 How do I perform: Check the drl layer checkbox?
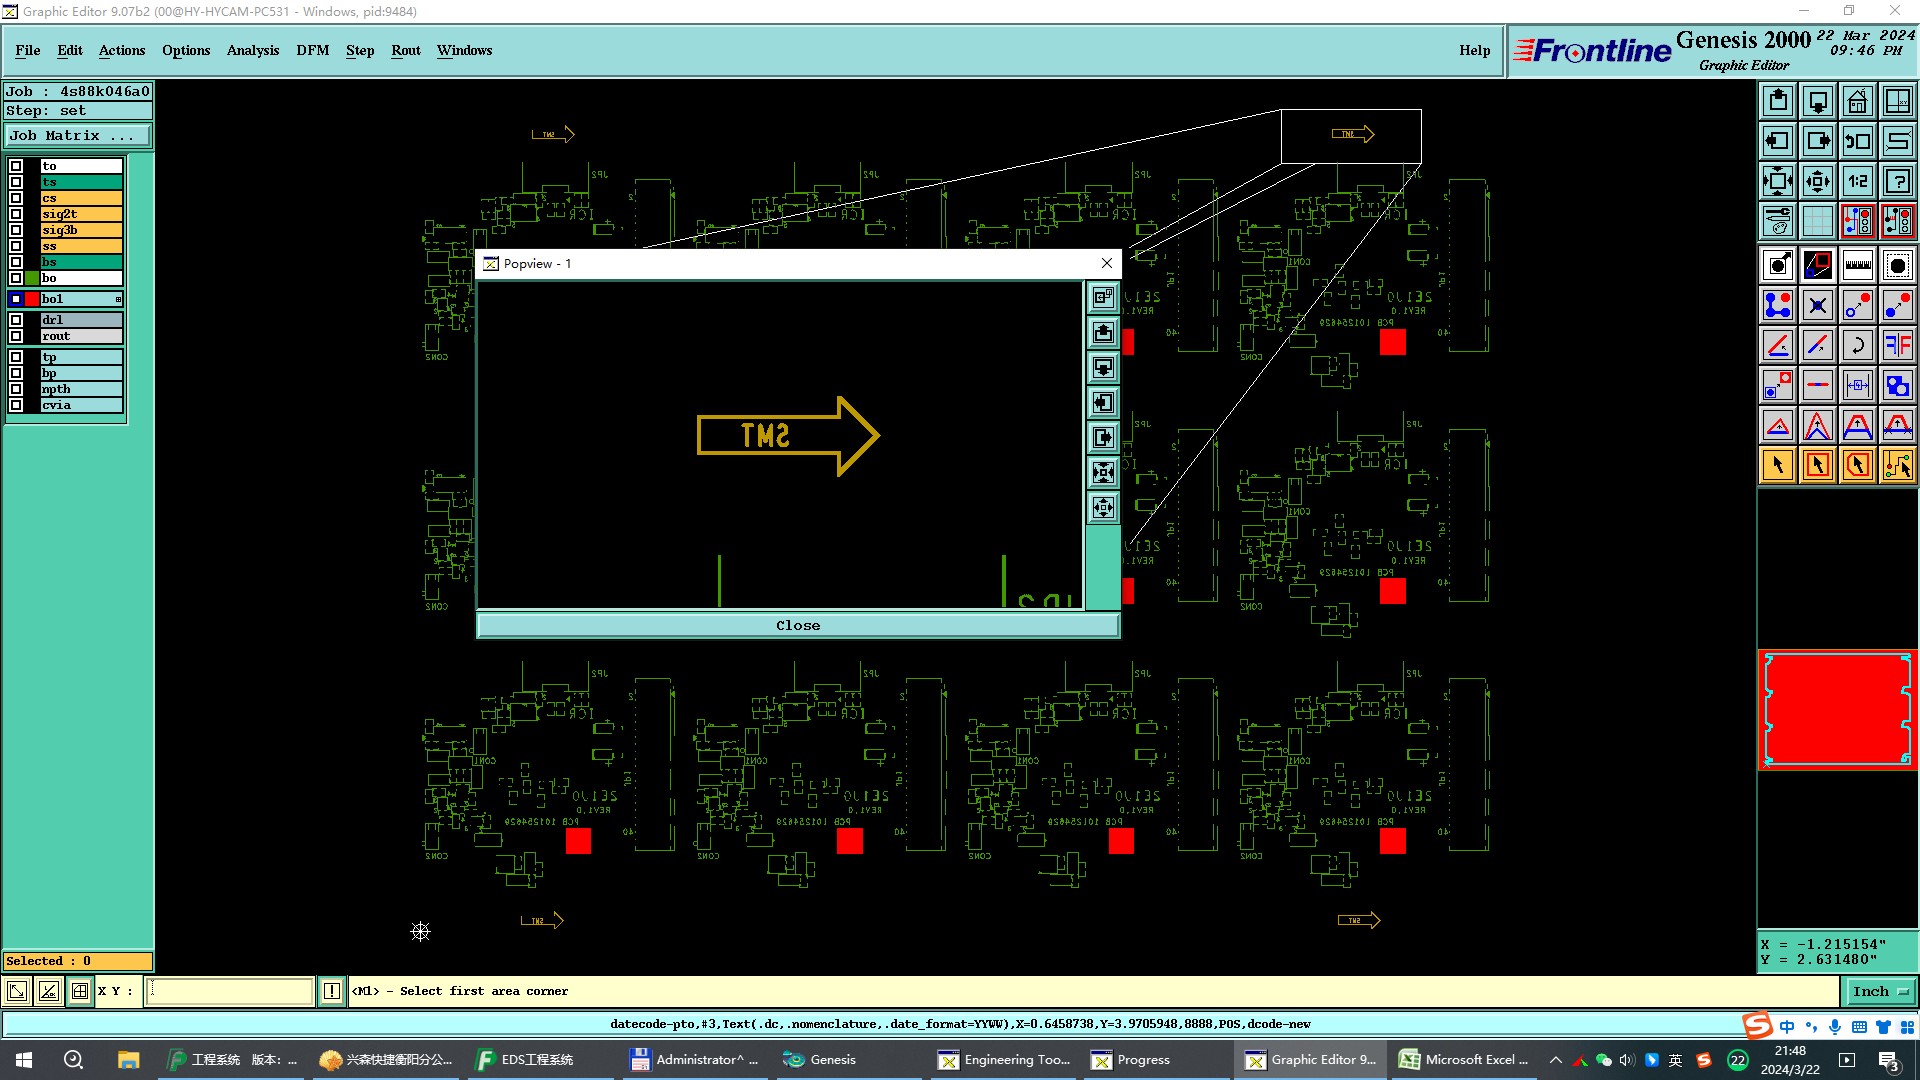click(x=16, y=320)
